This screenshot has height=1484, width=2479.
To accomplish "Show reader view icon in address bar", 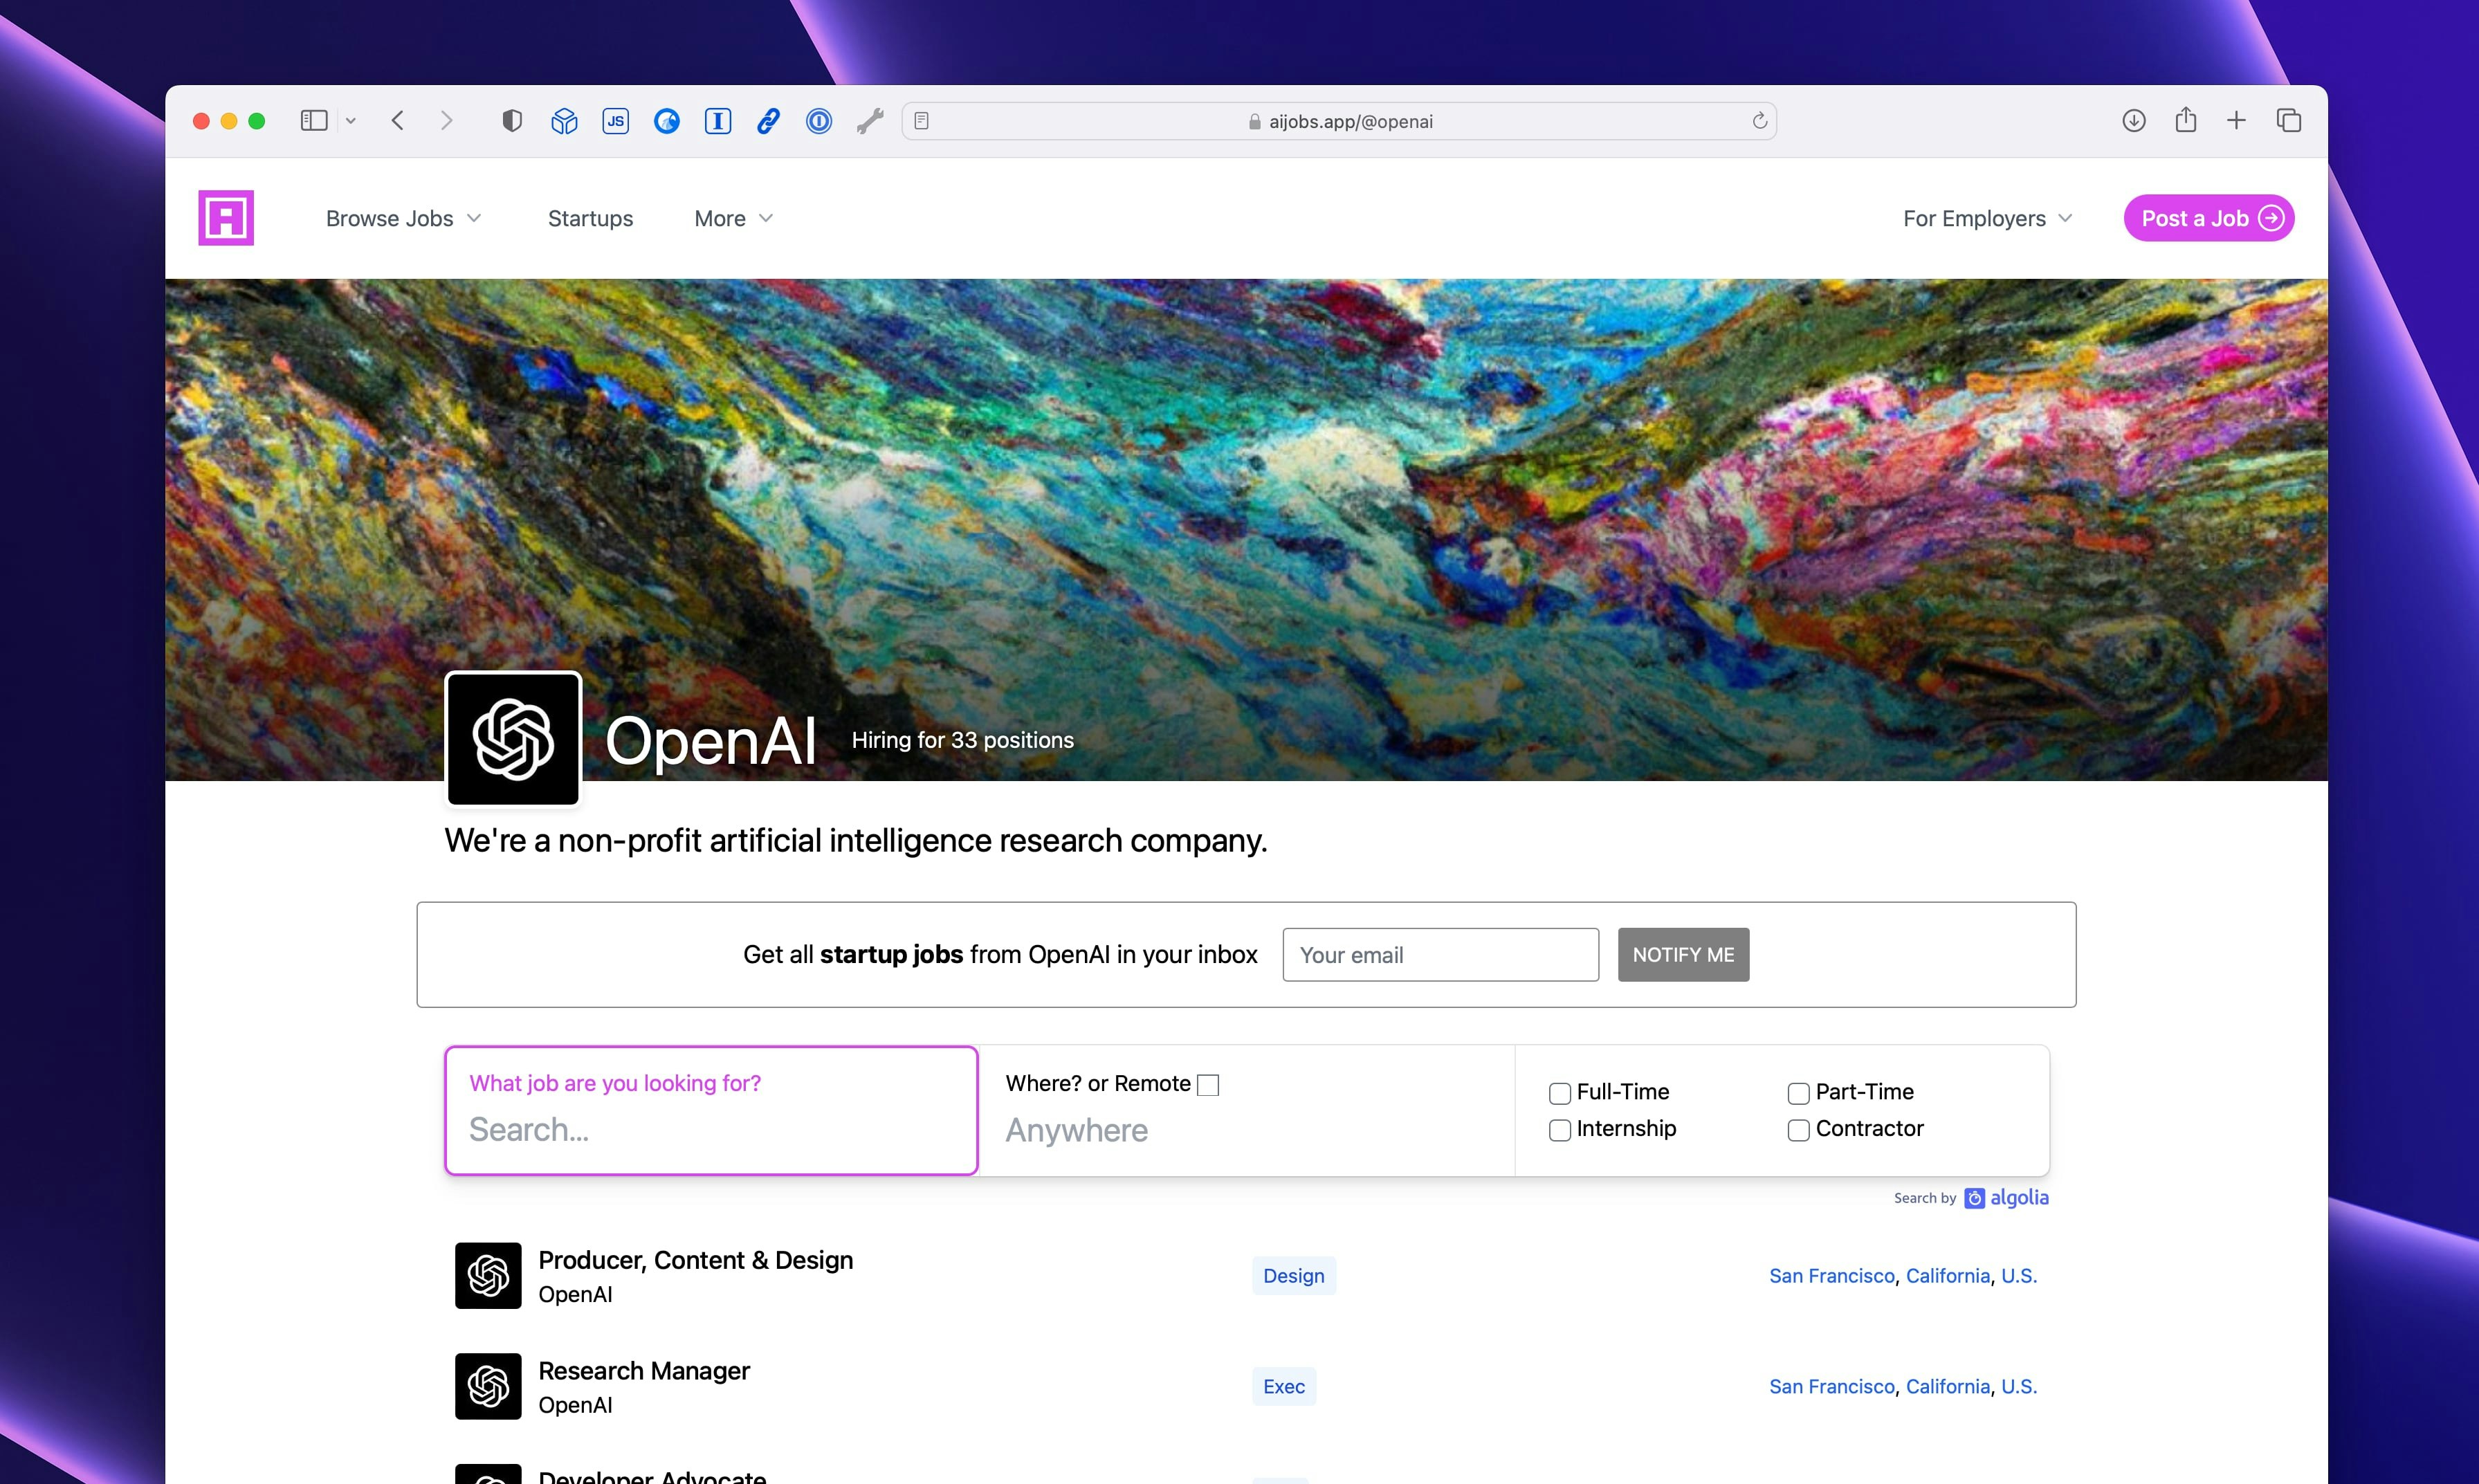I will click(922, 121).
